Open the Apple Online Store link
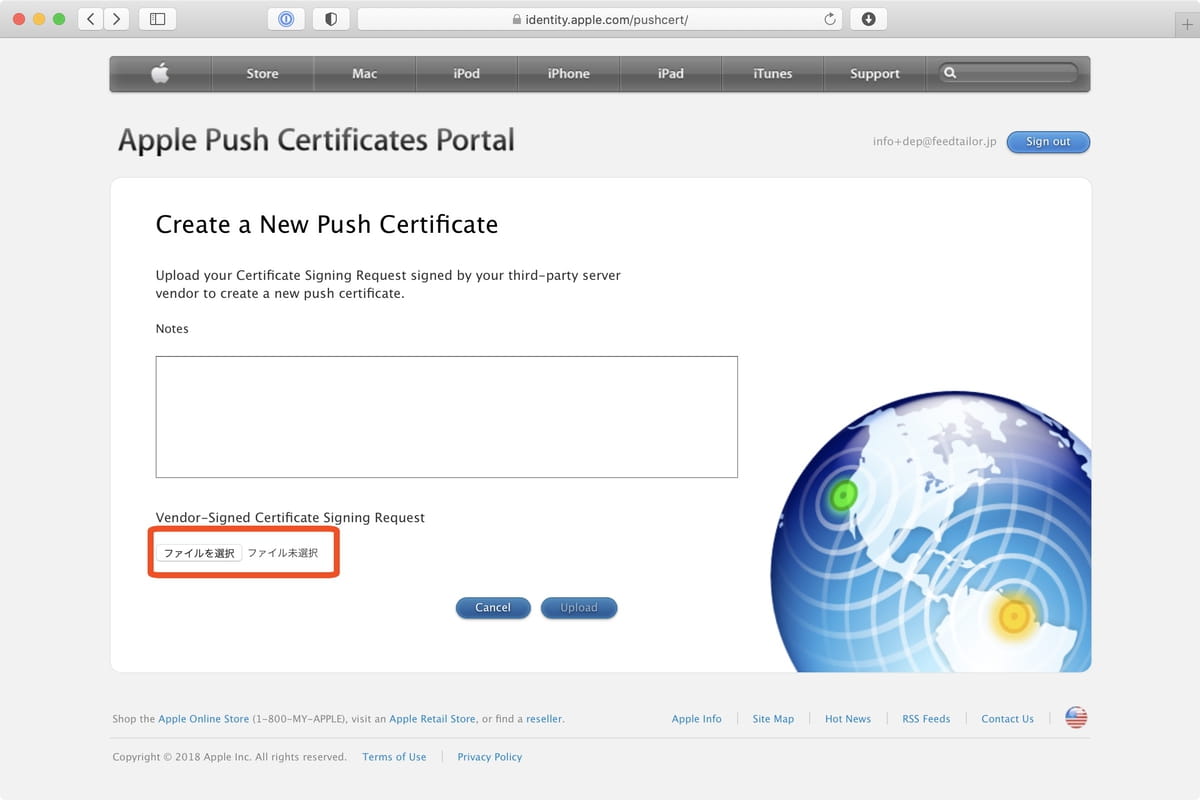The height and width of the screenshot is (800, 1200). click(x=204, y=719)
